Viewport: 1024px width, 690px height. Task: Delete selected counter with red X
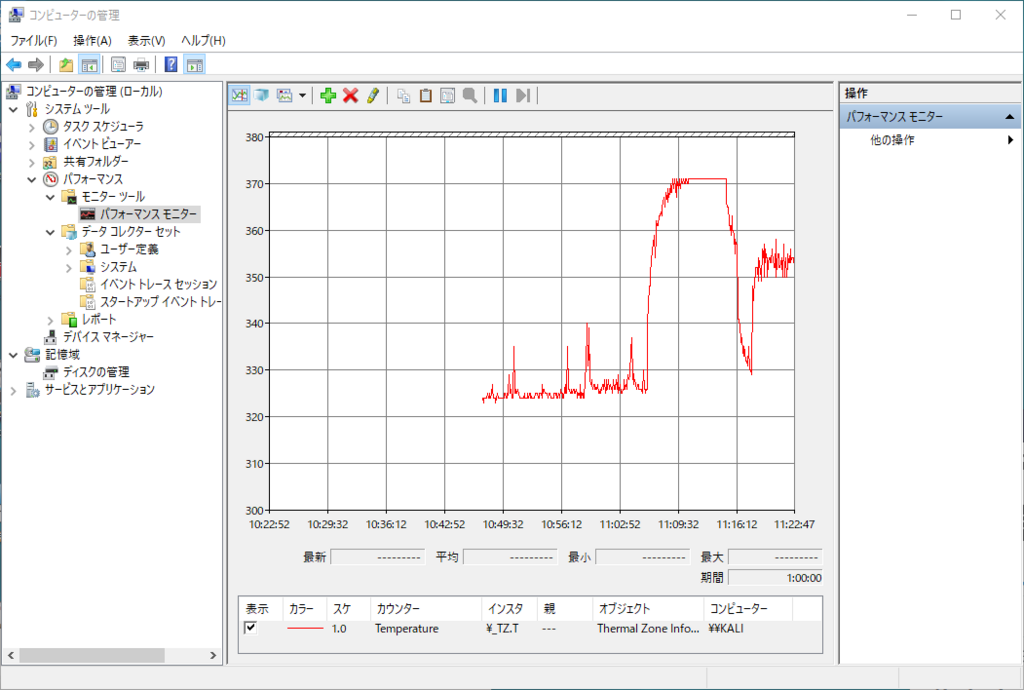pyautogui.click(x=351, y=95)
